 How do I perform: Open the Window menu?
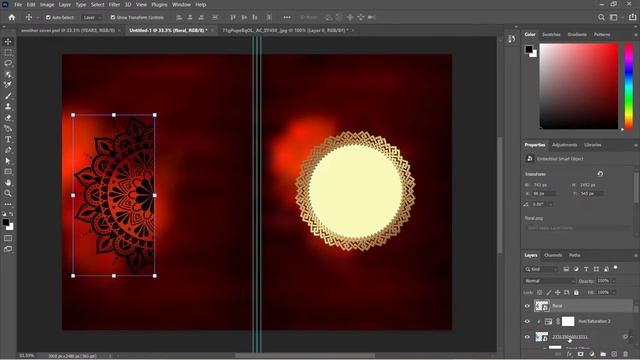pyautogui.click(x=181, y=4)
